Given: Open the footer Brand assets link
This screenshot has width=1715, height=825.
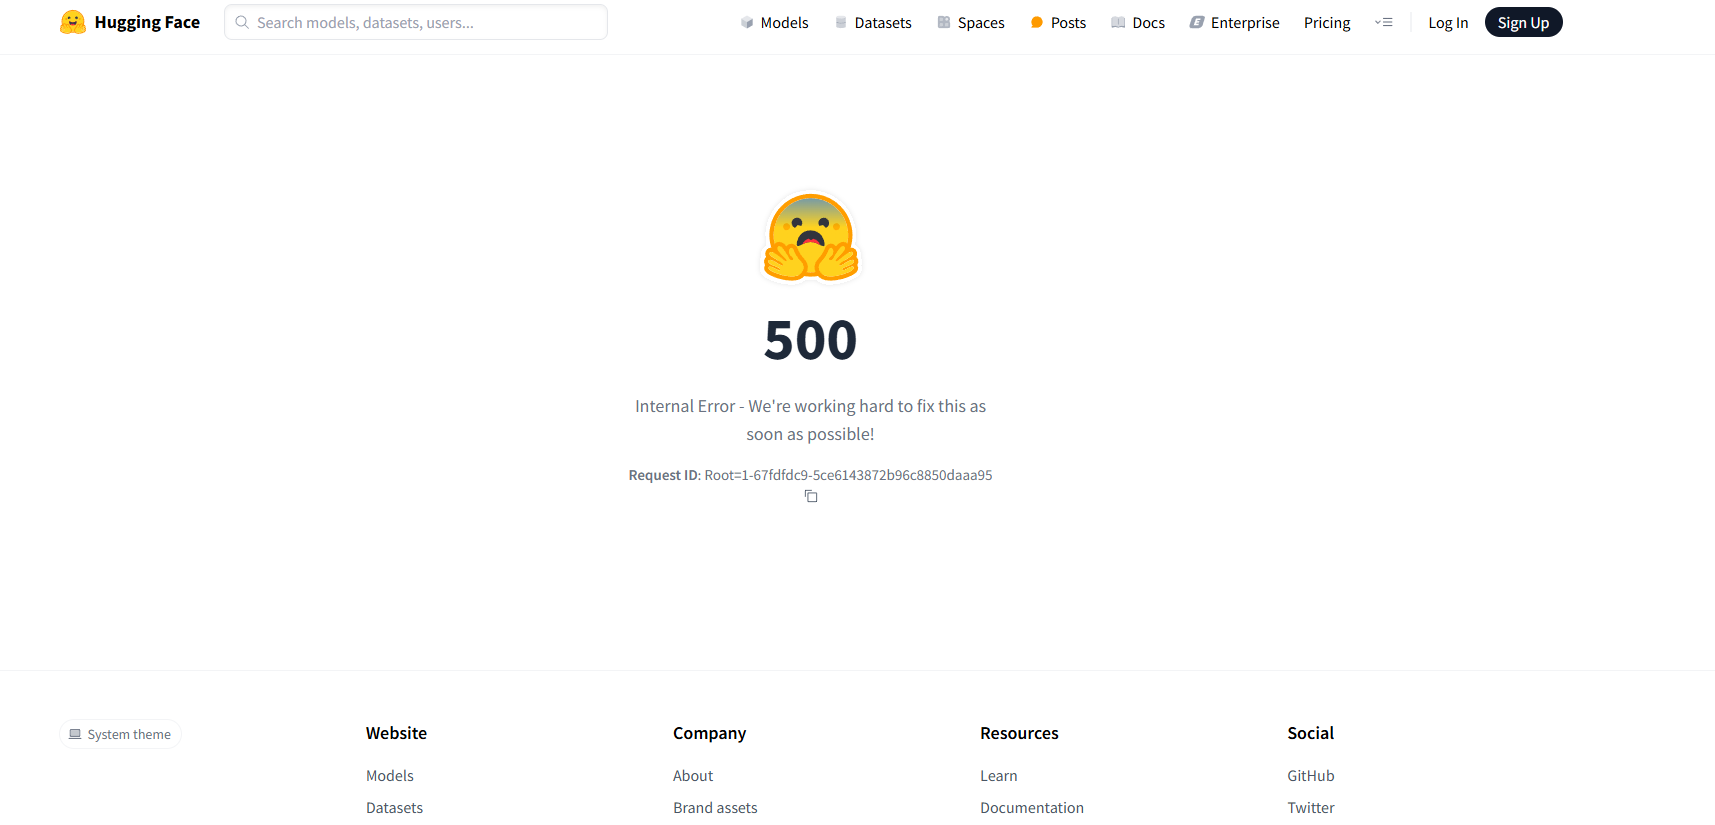Looking at the screenshot, I should [715, 808].
